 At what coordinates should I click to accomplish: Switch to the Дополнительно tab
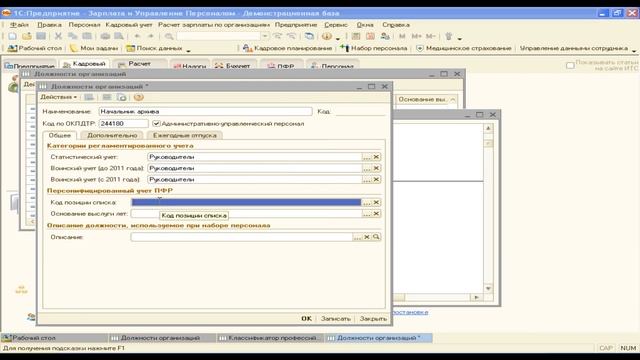click(112, 135)
